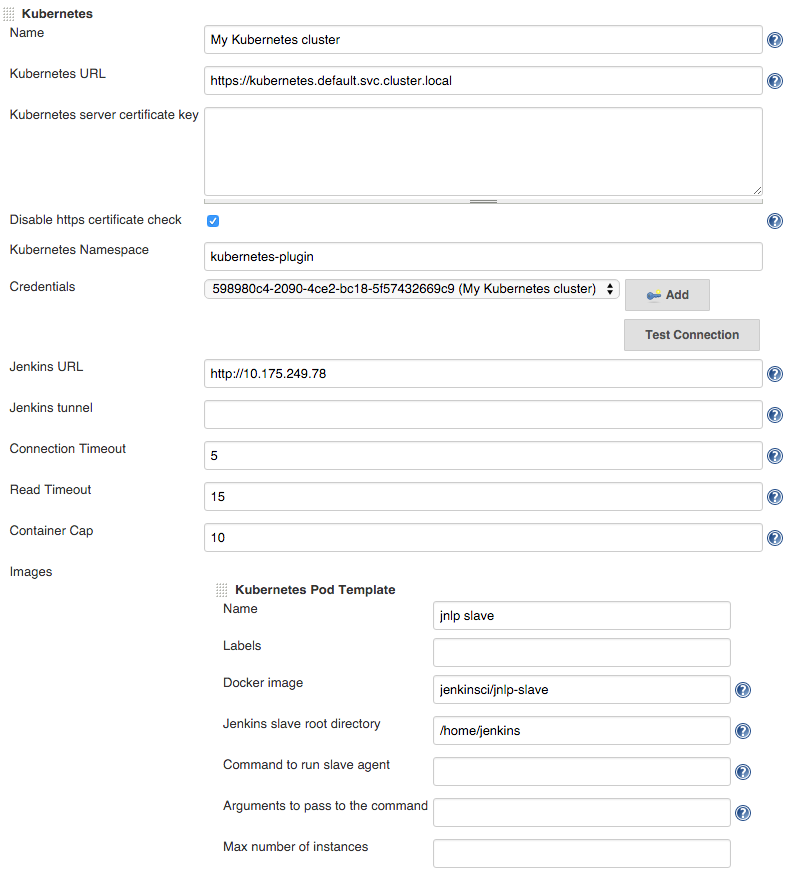Open help for Read Timeout
This screenshot has height=876, width=795.
point(774,497)
